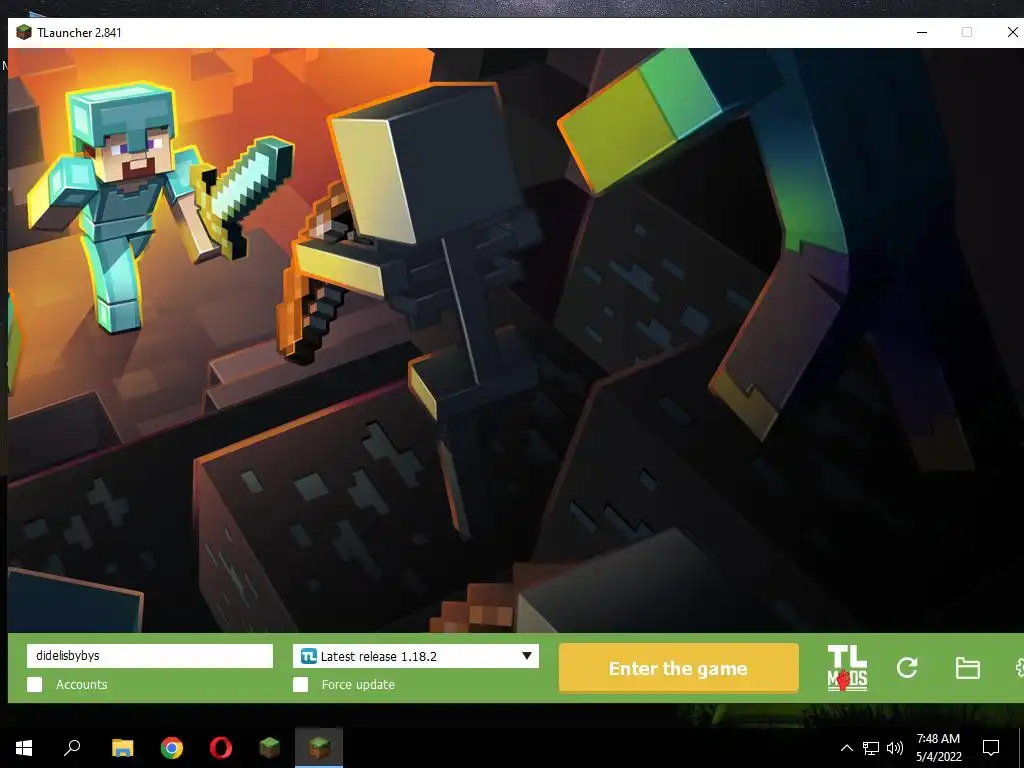Open the volume tray icon

[895, 748]
